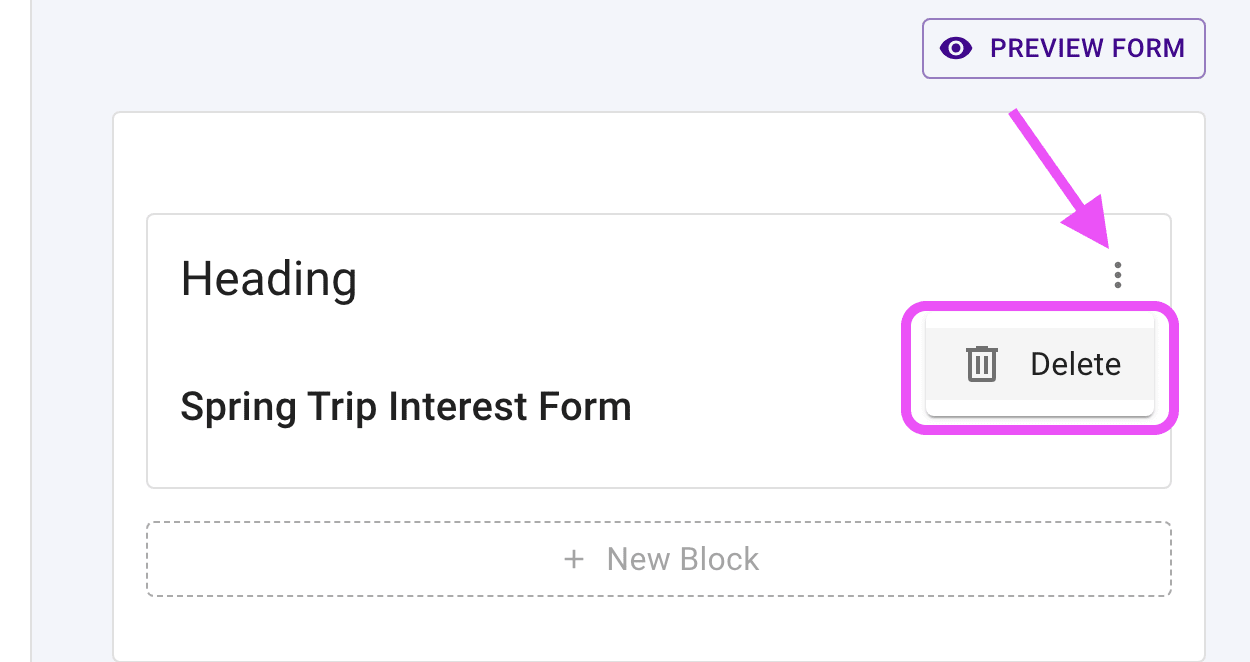Click the gray background left of PREVIEW FORM
This screenshot has height=662, width=1250.
pos(500,48)
